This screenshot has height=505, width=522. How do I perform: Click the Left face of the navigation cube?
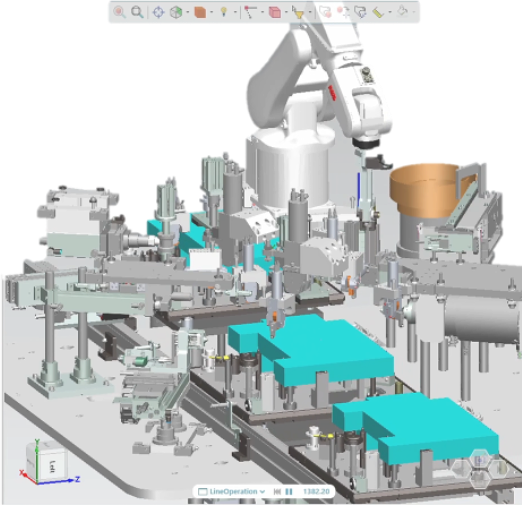pyautogui.click(x=52, y=465)
